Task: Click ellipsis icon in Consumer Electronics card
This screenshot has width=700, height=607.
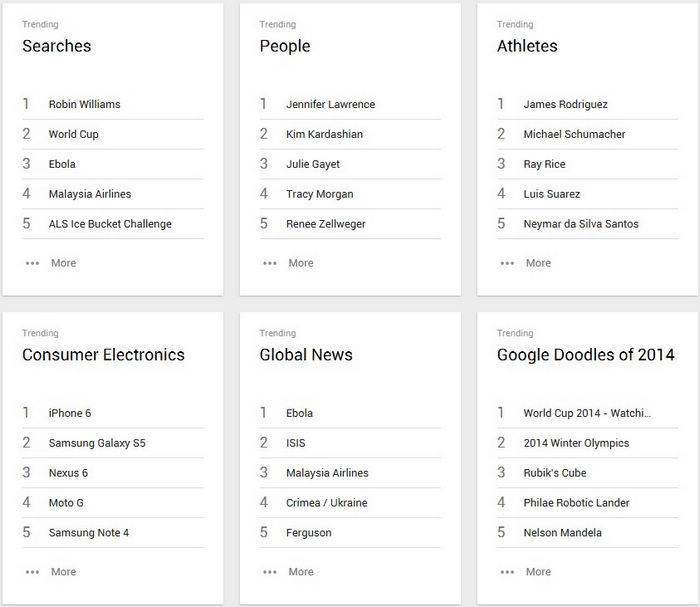Action: point(33,572)
